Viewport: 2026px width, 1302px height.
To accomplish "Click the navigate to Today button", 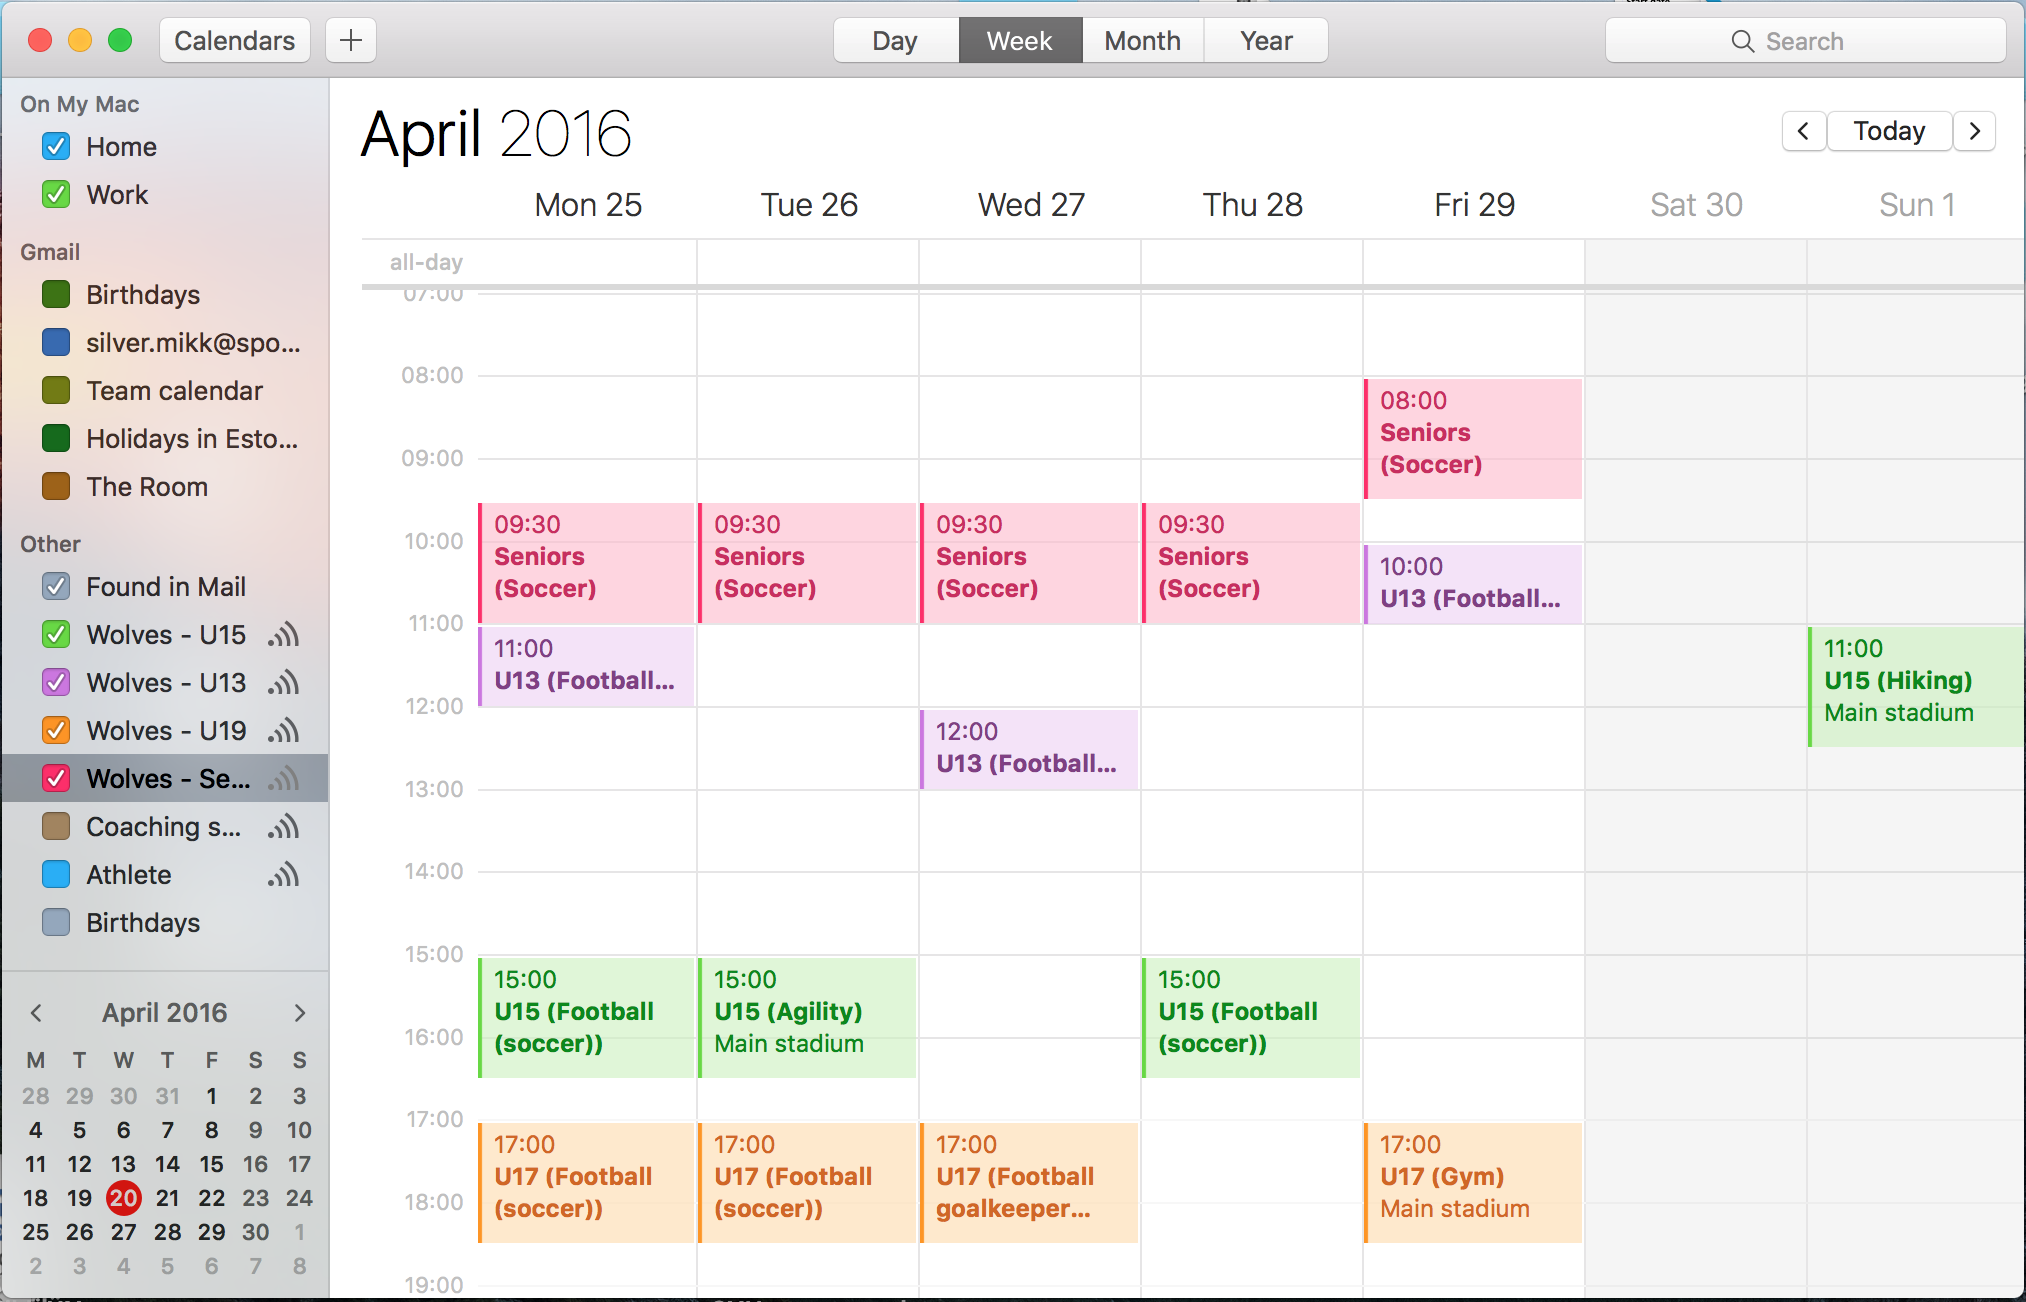I will tap(1890, 133).
